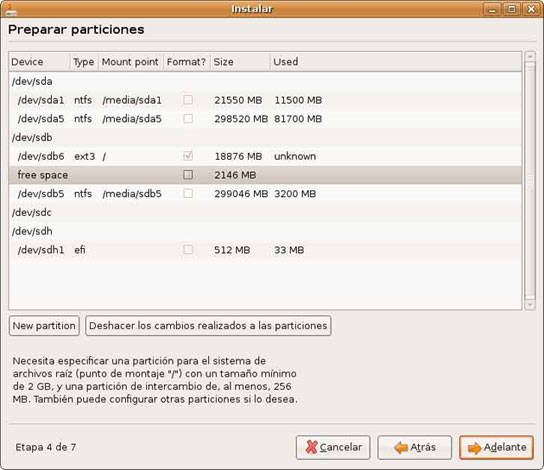This screenshot has width=544, height=470.
Task: Click the vertical scrollbar track
Action: click(530, 180)
